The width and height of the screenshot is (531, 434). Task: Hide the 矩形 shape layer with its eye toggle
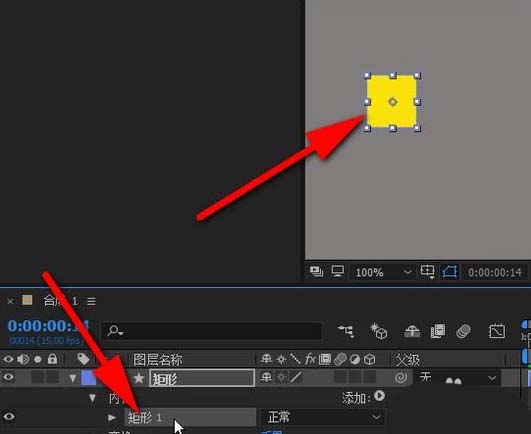[x=8, y=377]
